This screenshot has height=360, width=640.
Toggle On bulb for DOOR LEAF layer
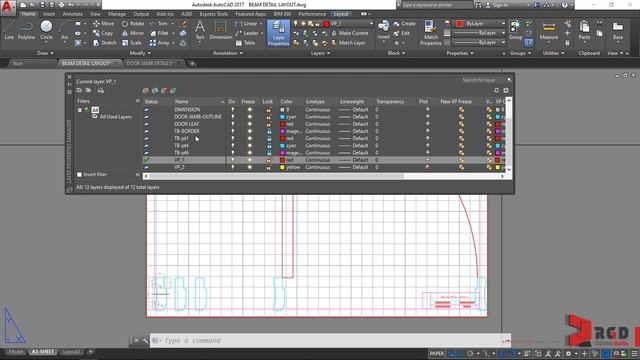pyautogui.click(x=232, y=124)
